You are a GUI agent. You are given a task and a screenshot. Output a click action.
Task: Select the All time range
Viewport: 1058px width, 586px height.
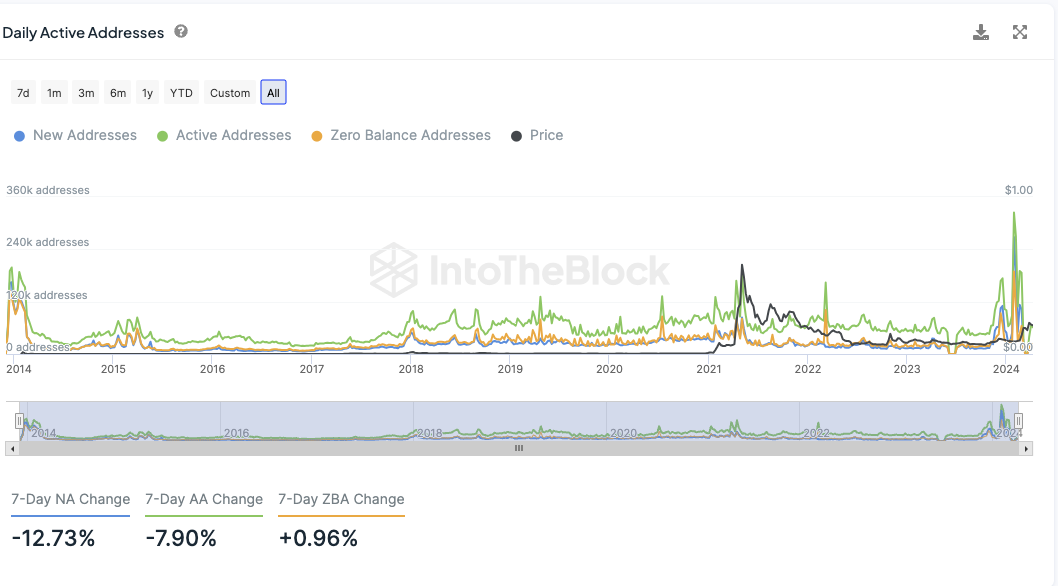(x=273, y=93)
